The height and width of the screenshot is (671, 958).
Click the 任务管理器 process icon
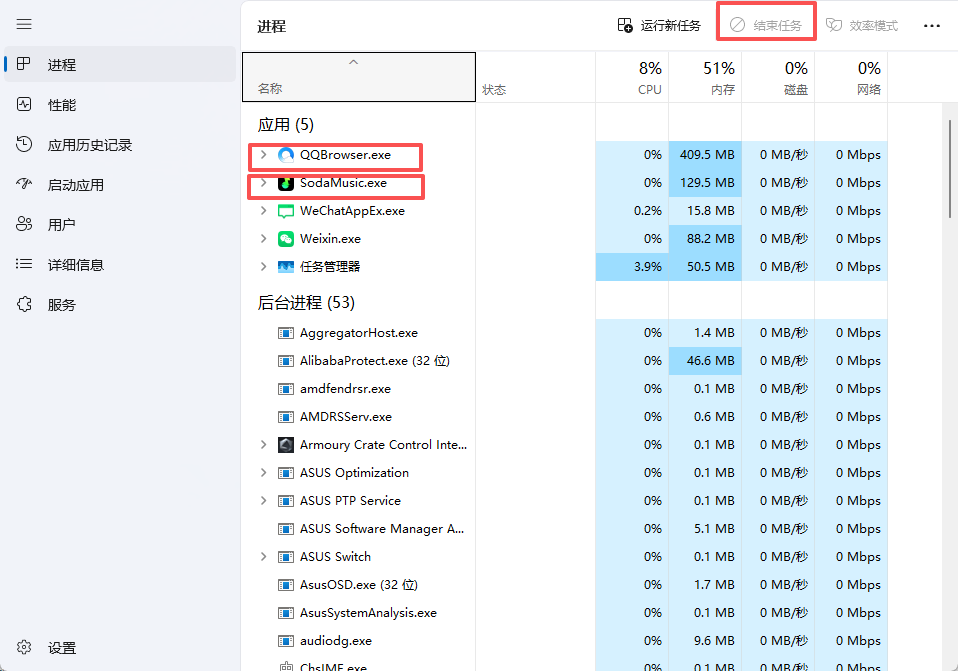[286, 267]
